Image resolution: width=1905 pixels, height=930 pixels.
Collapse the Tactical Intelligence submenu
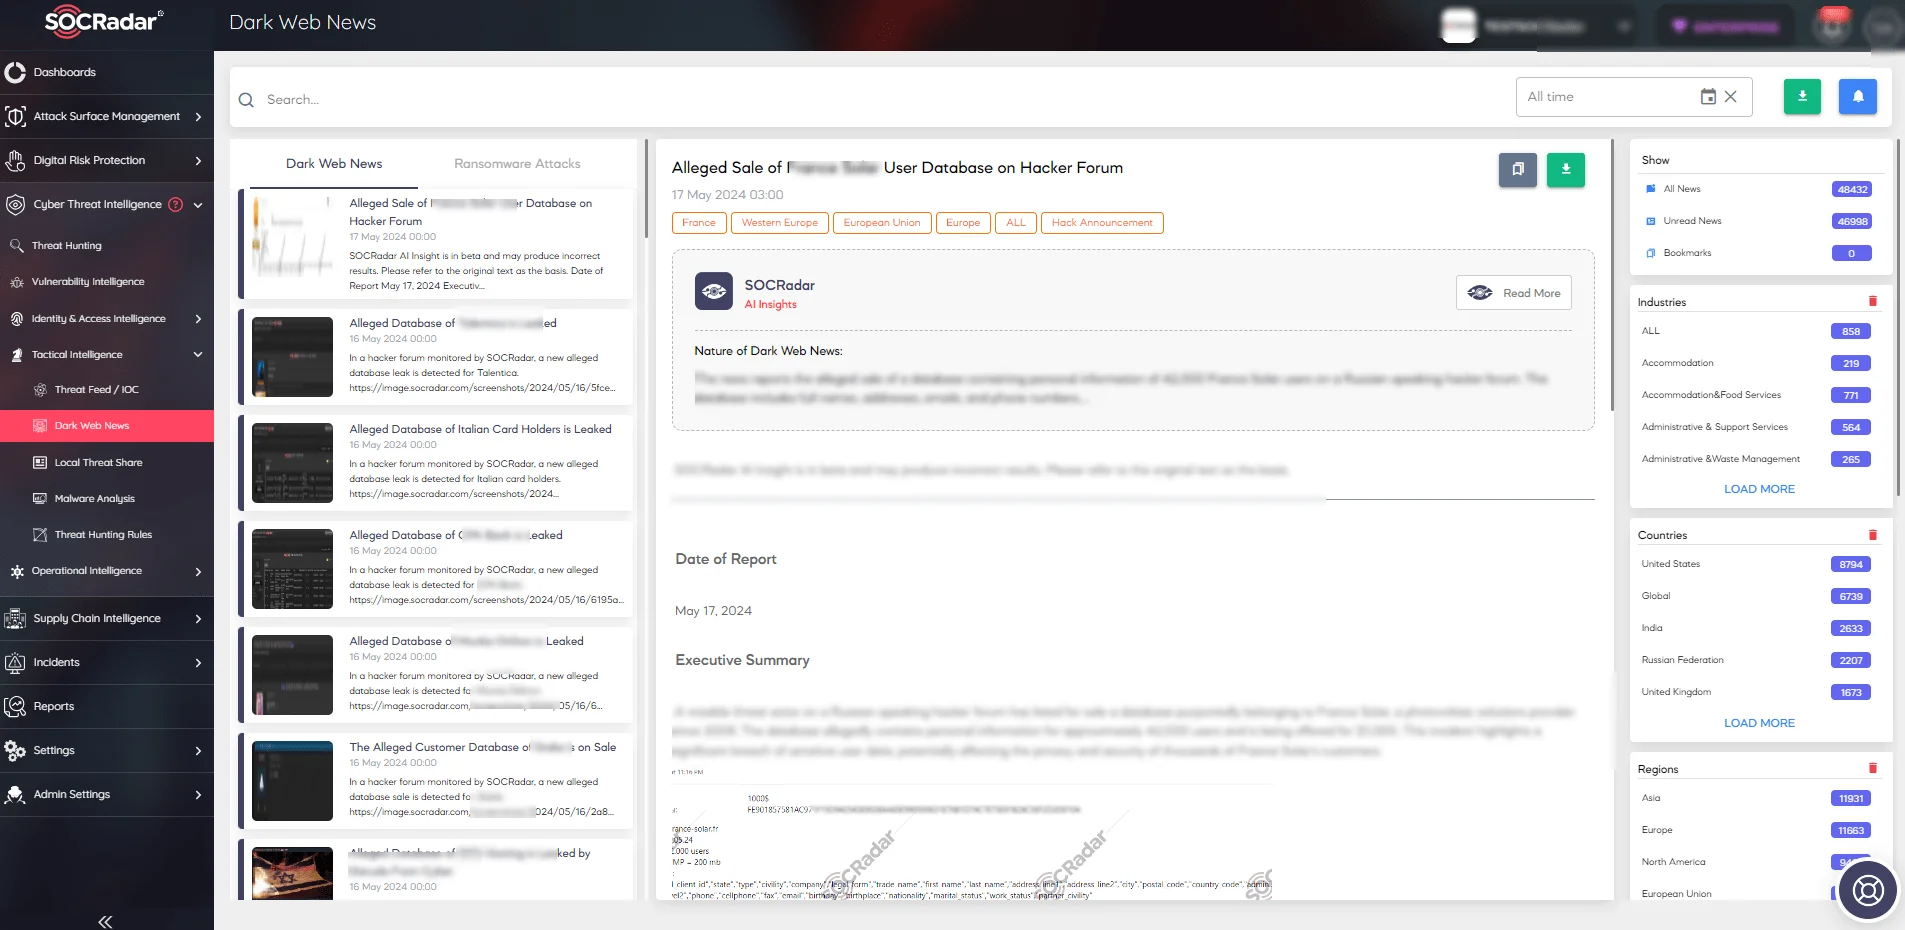[x=198, y=355]
